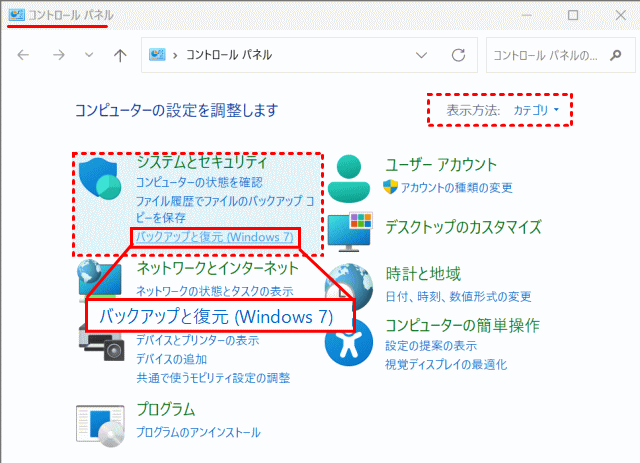
Task: Open プログラム category heading
Action: (x=166, y=409)
